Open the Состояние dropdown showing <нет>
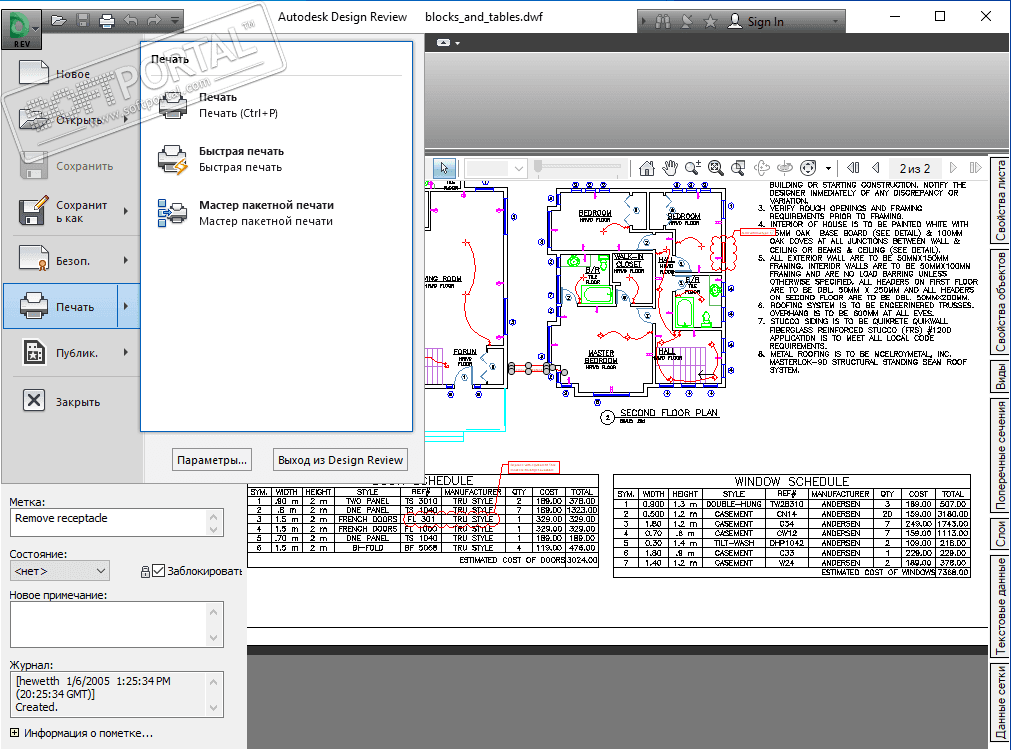The image size is (1011, 750). [59, 571]
